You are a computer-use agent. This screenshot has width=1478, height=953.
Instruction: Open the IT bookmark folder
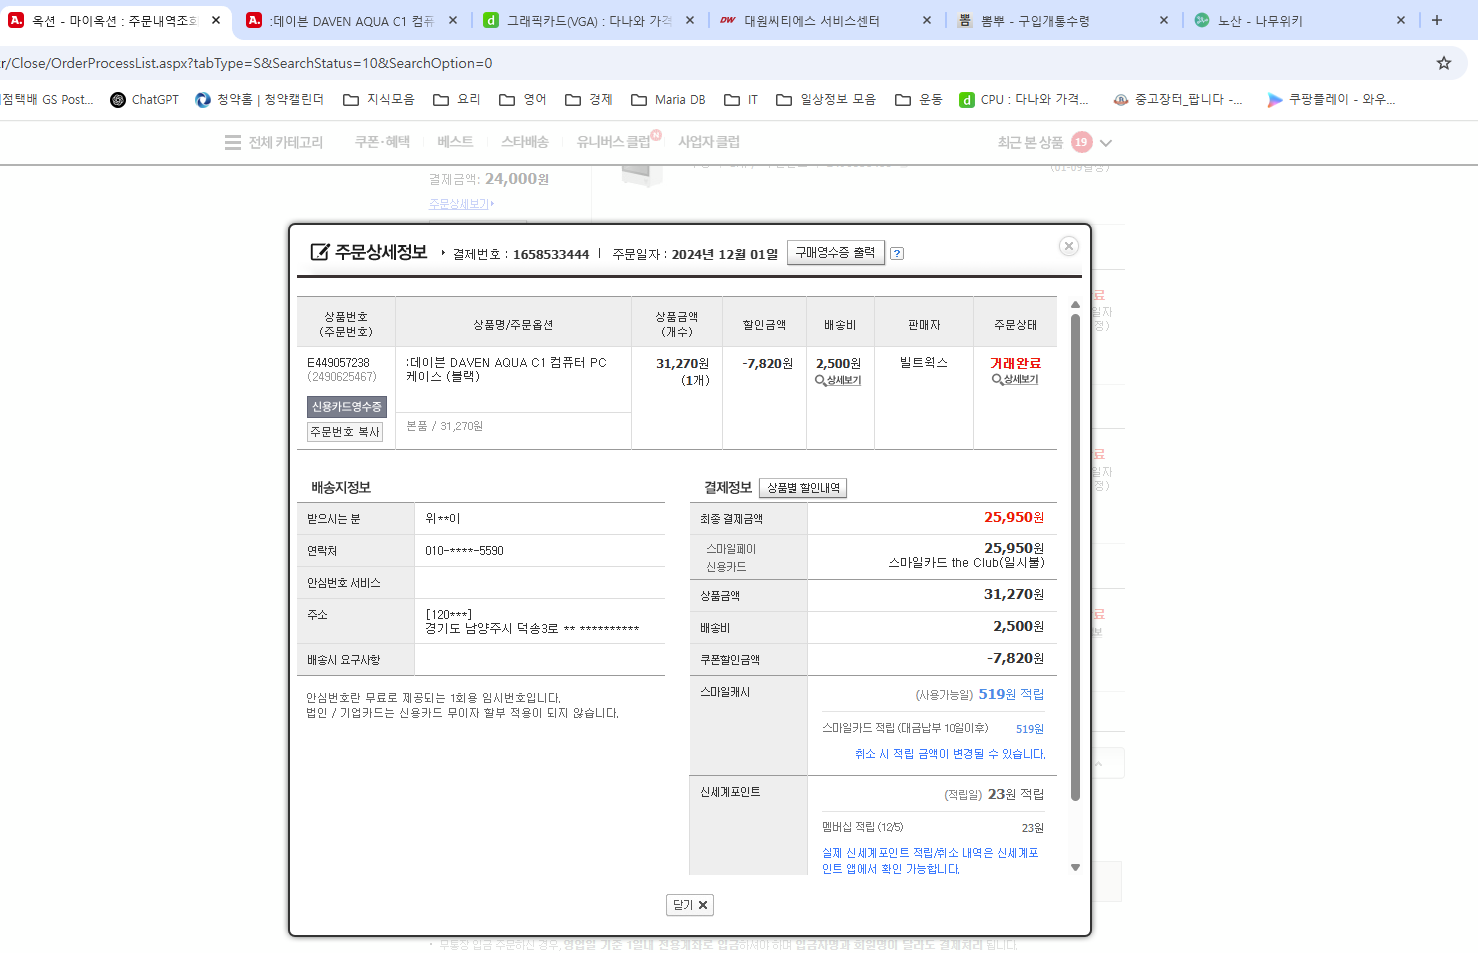[741, 100]
